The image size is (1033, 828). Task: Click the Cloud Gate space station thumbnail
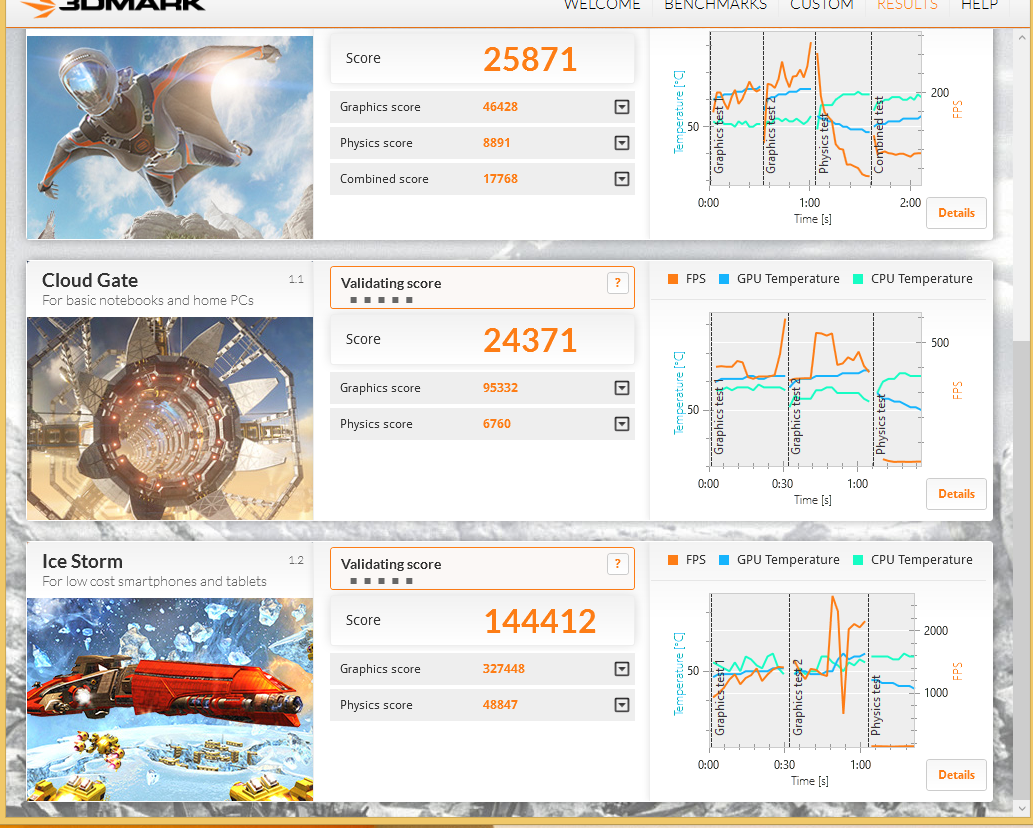coord(170,418)
